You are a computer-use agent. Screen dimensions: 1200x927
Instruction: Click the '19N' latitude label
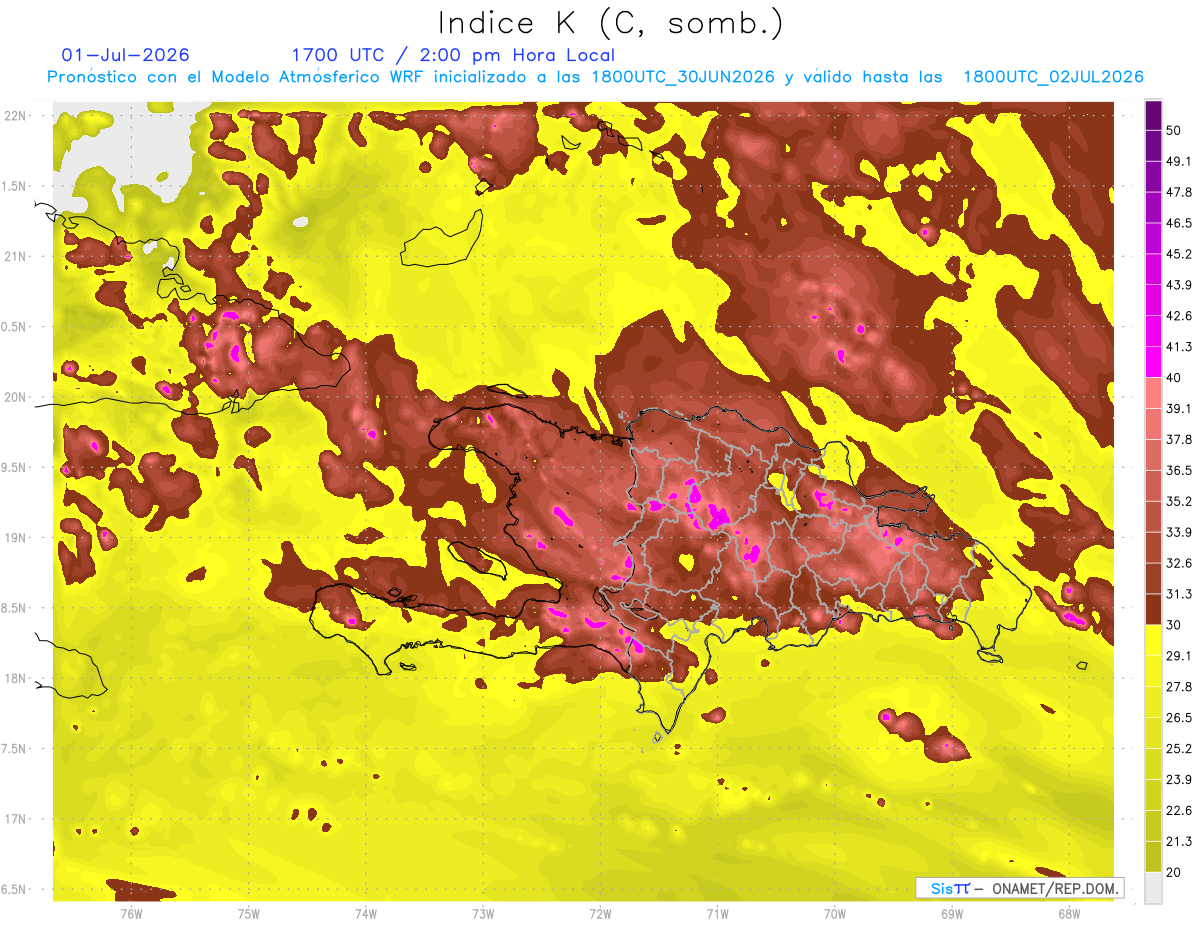point(16,538)
